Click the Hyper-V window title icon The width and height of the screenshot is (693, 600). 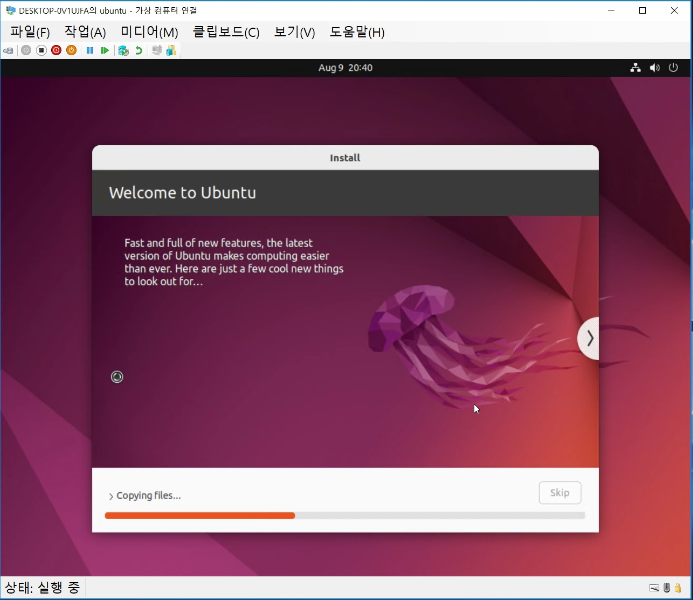(x=10, y=10)
